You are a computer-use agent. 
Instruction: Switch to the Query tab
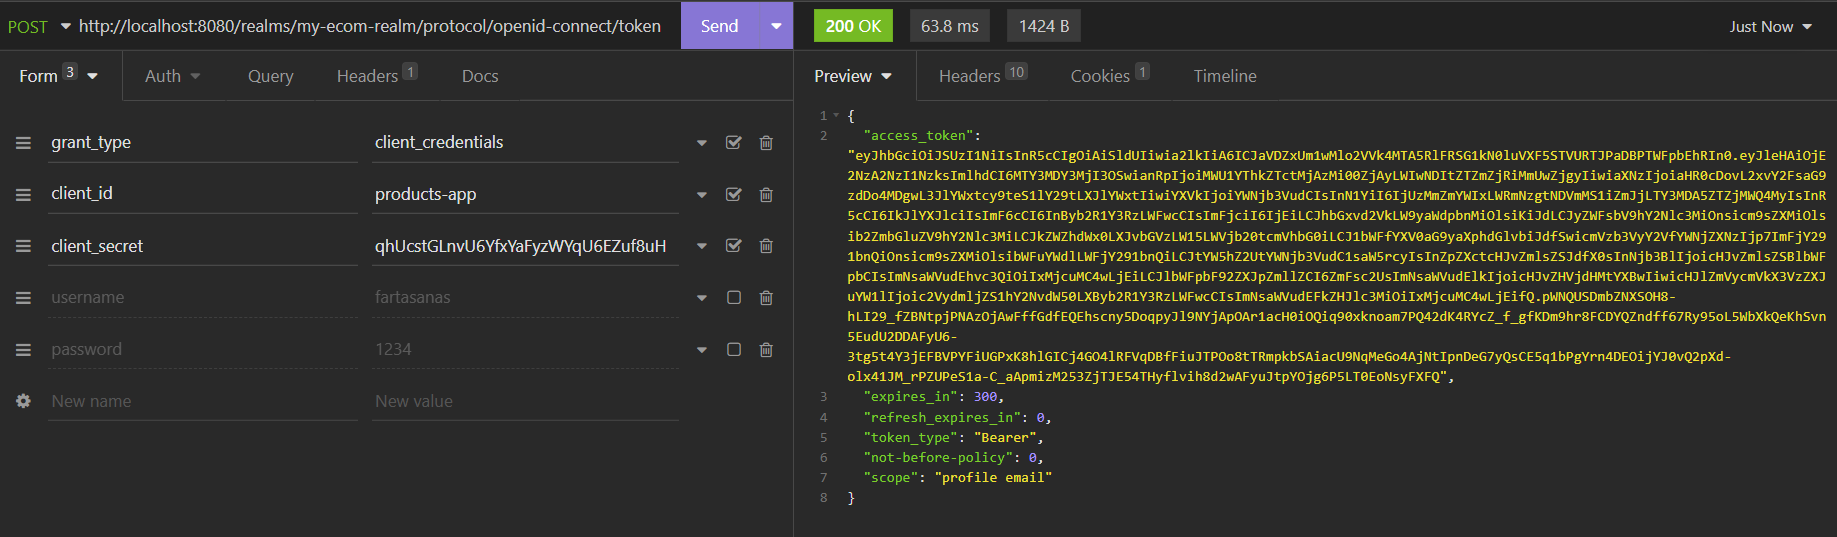271,76
